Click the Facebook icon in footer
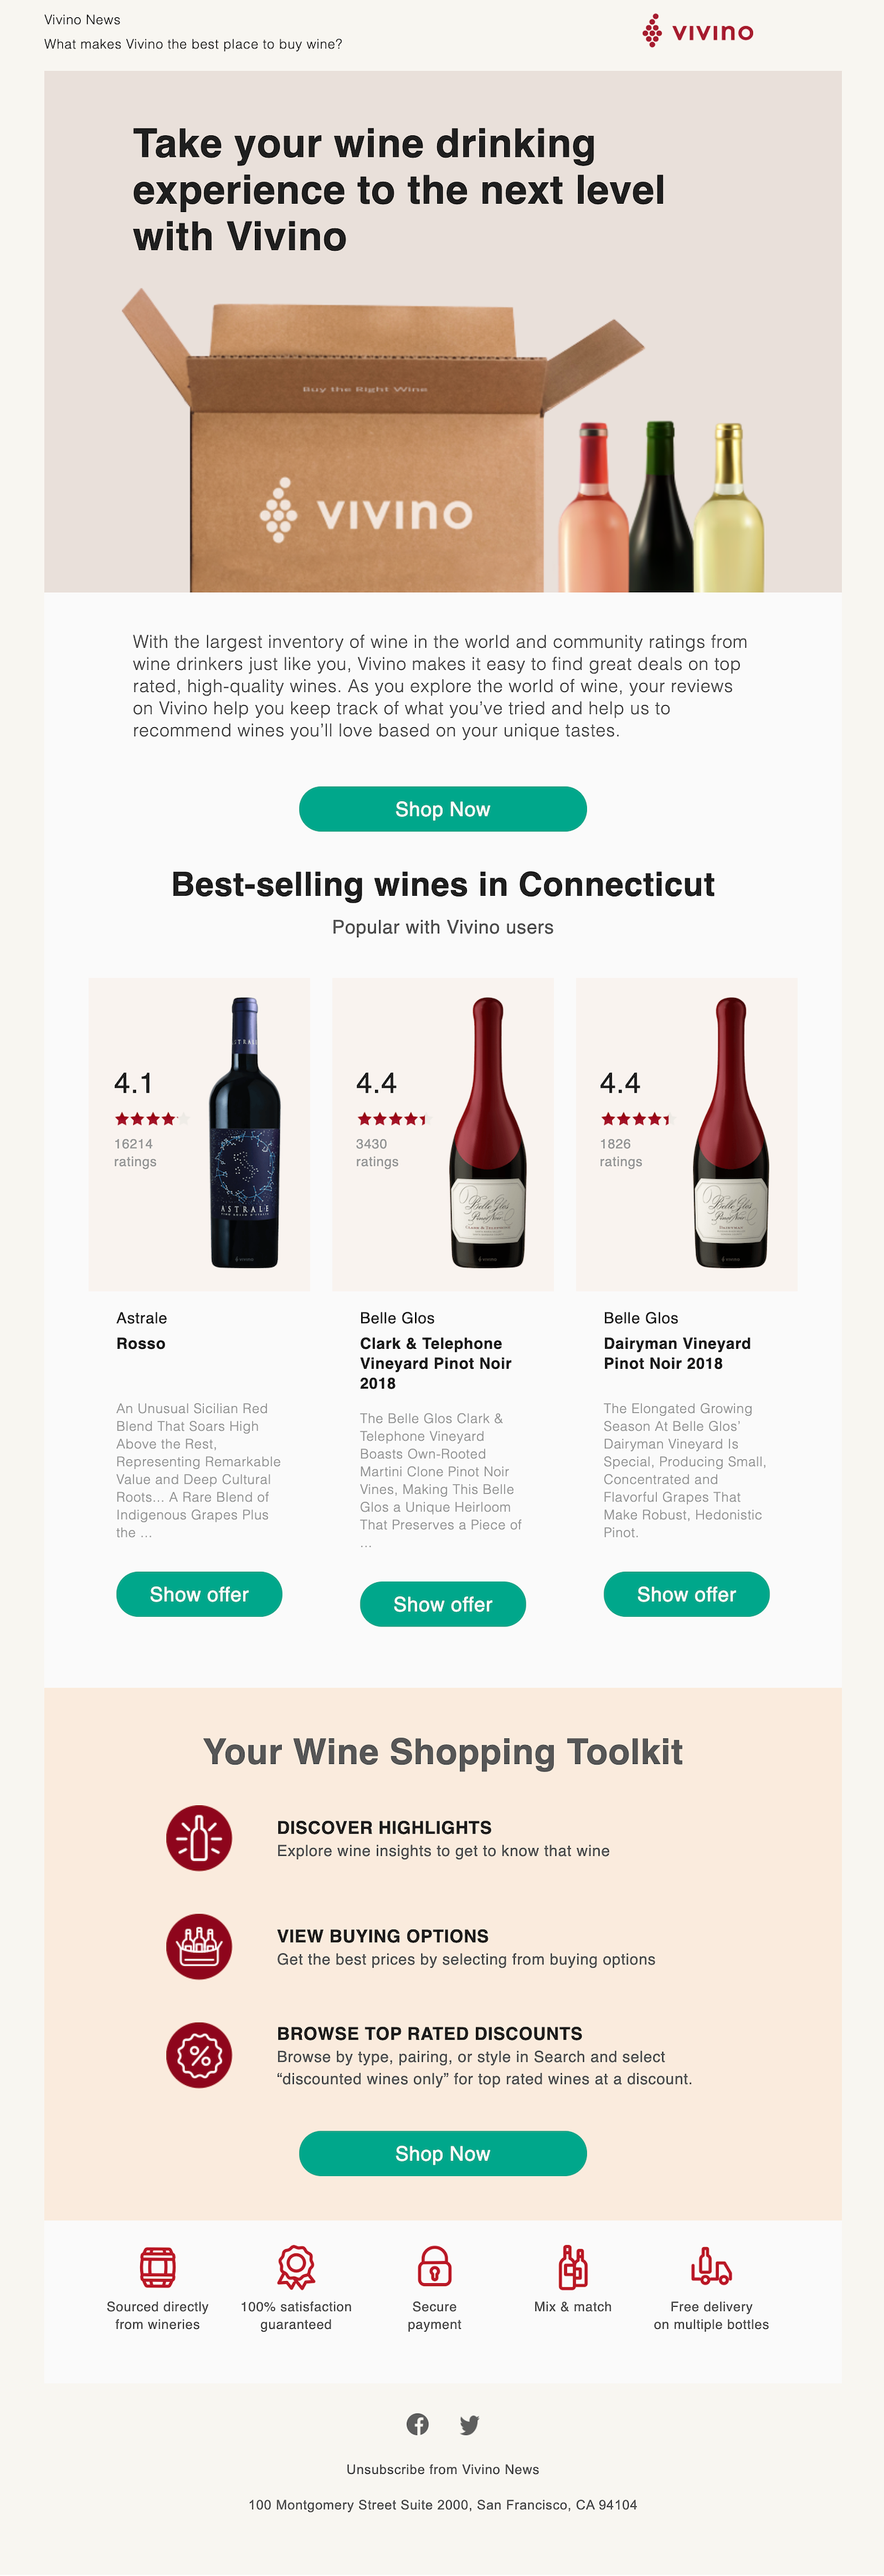884x2576 pixels. [418, 2423]
